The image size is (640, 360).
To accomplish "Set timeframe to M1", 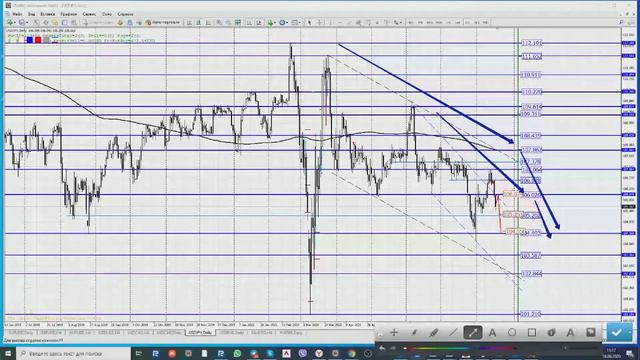I will tap(410, 22).
